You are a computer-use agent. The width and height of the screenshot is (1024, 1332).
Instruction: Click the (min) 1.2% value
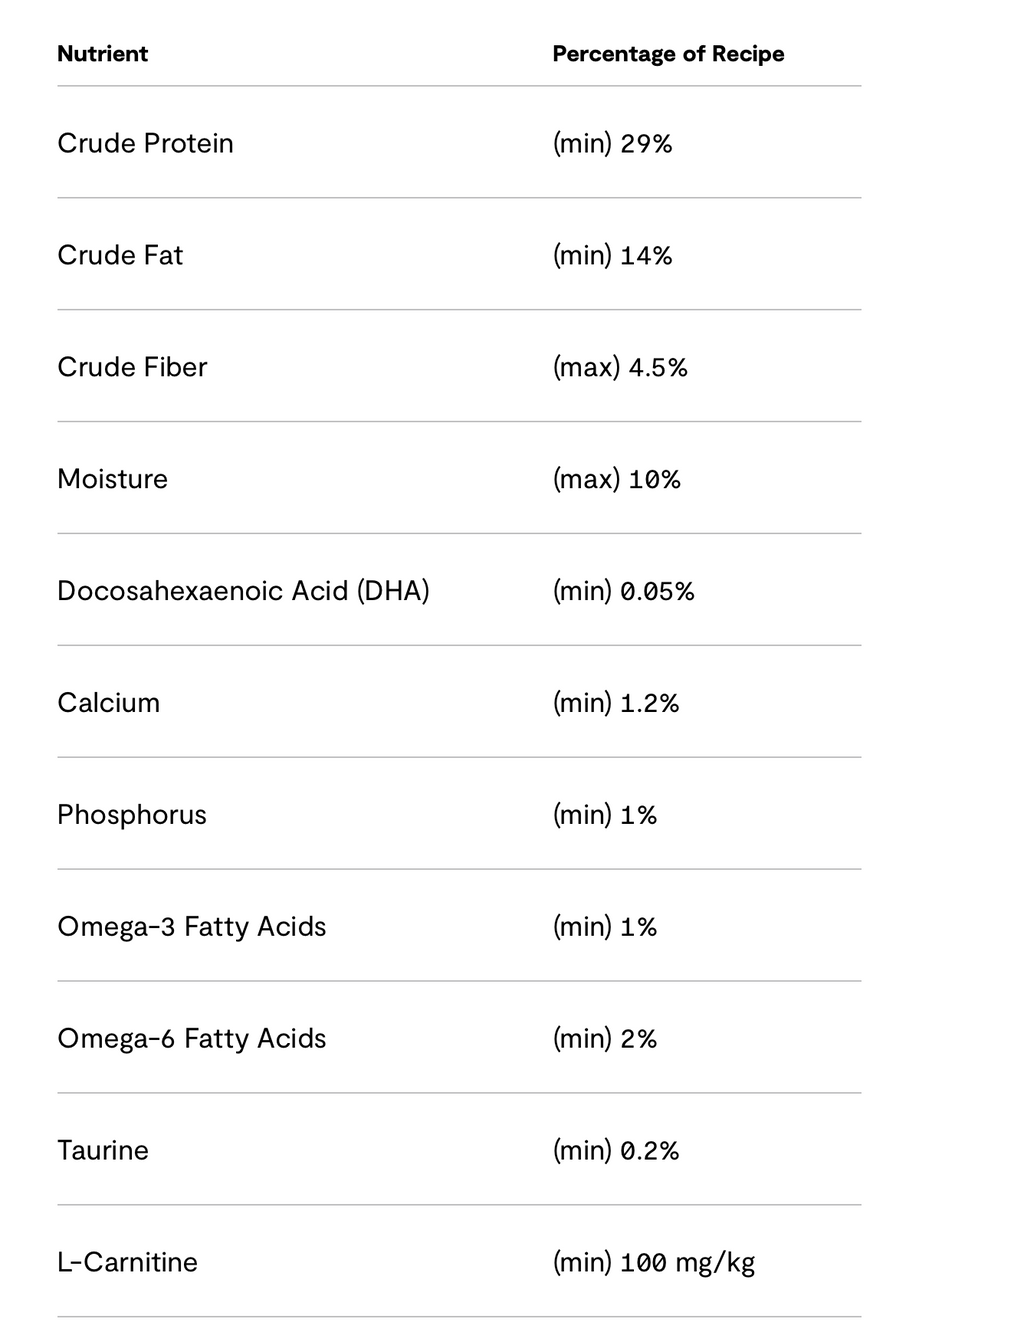(x=616, y=703)
